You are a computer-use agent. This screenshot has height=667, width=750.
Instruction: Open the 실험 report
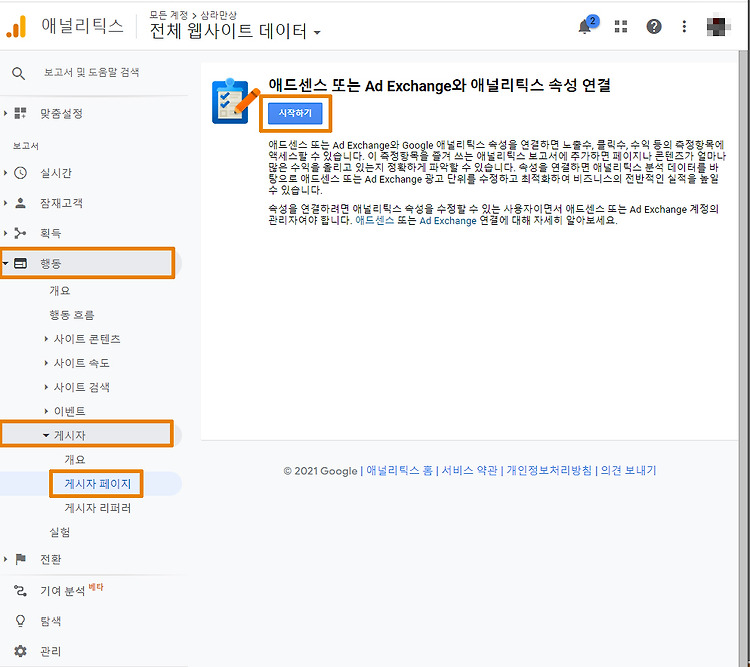(x=59, y=532)
